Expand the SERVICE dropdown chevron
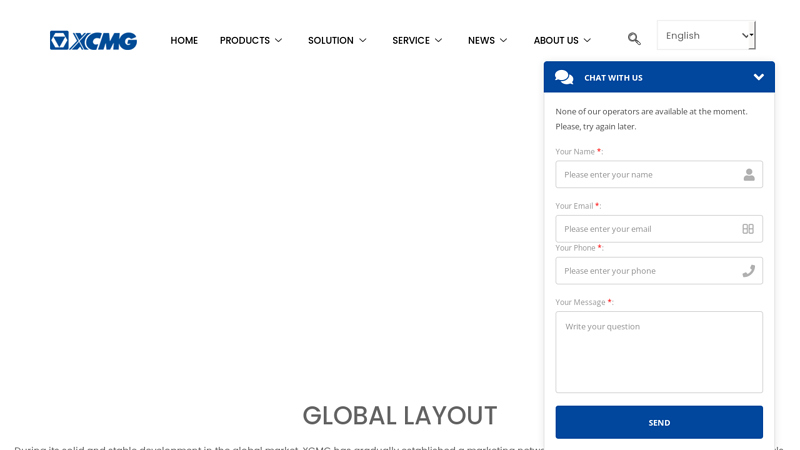 coord(438,40)
